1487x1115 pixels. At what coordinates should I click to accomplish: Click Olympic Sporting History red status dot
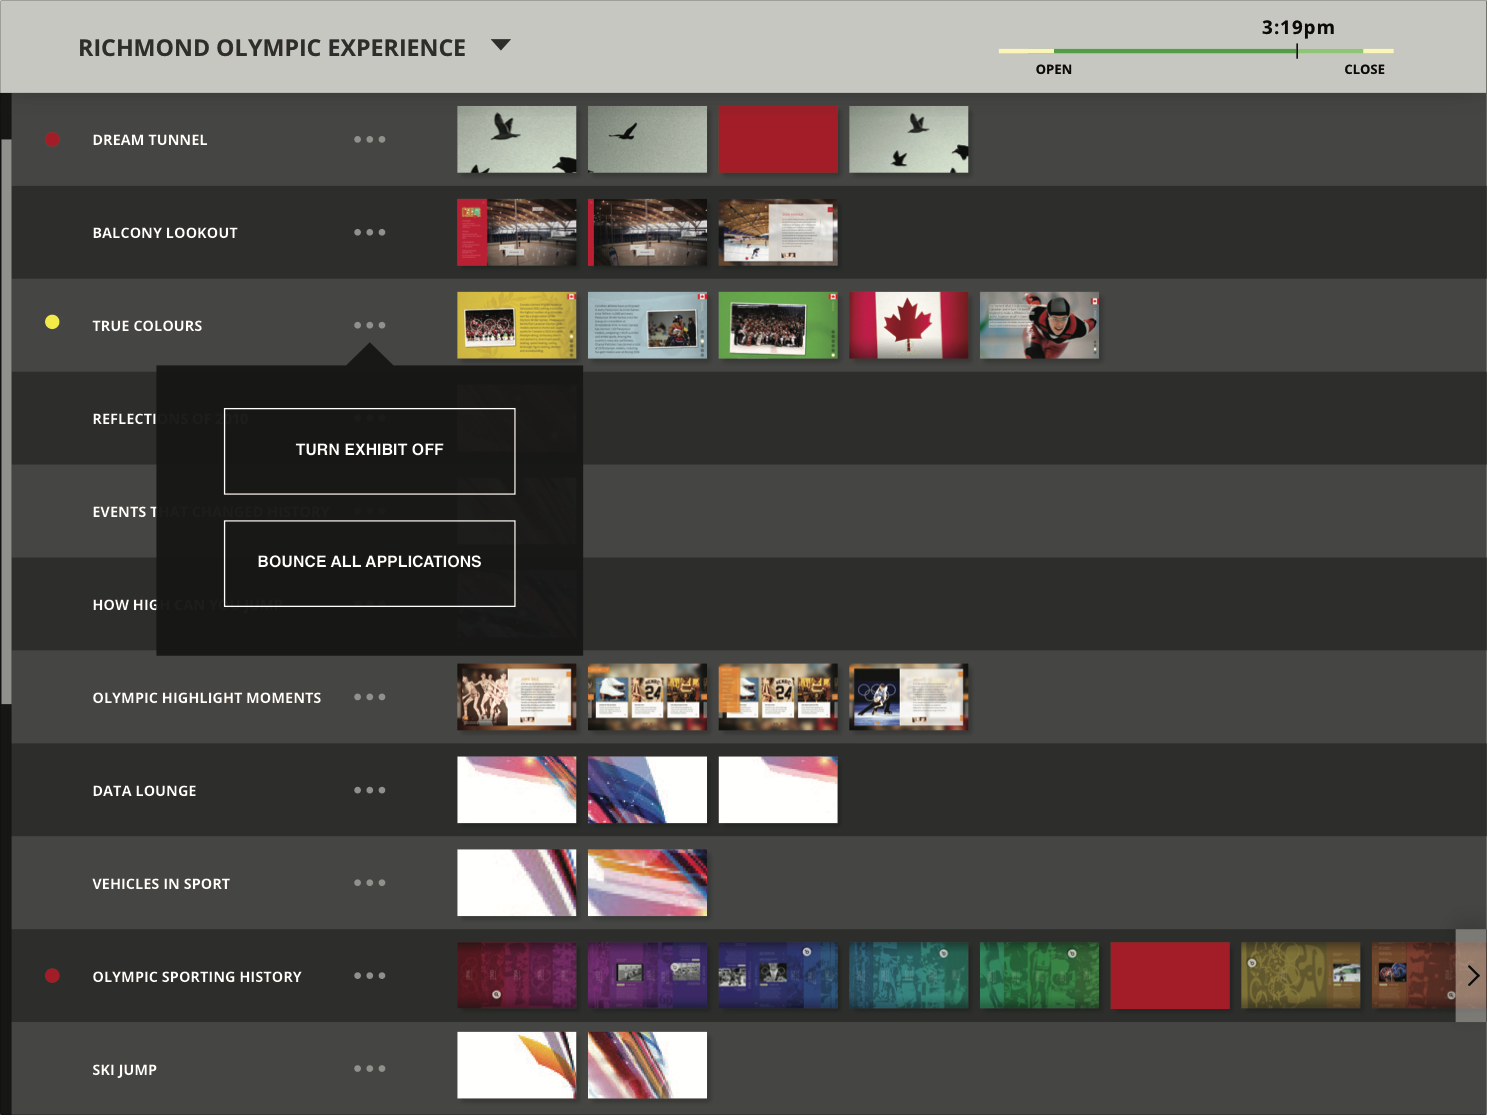pos(53,976)
